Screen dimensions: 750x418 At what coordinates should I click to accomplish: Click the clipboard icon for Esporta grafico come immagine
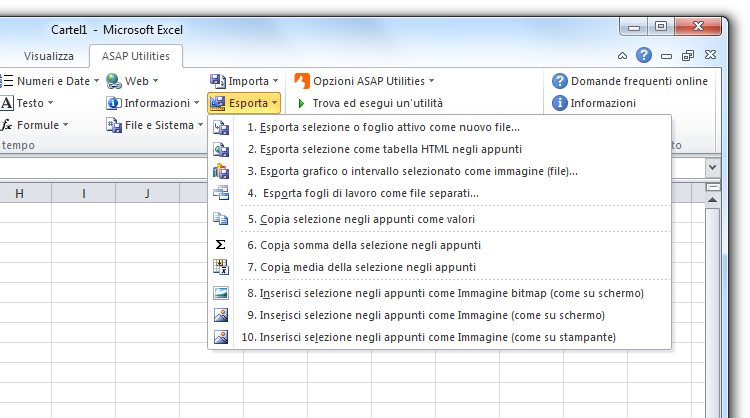(221, 171)
